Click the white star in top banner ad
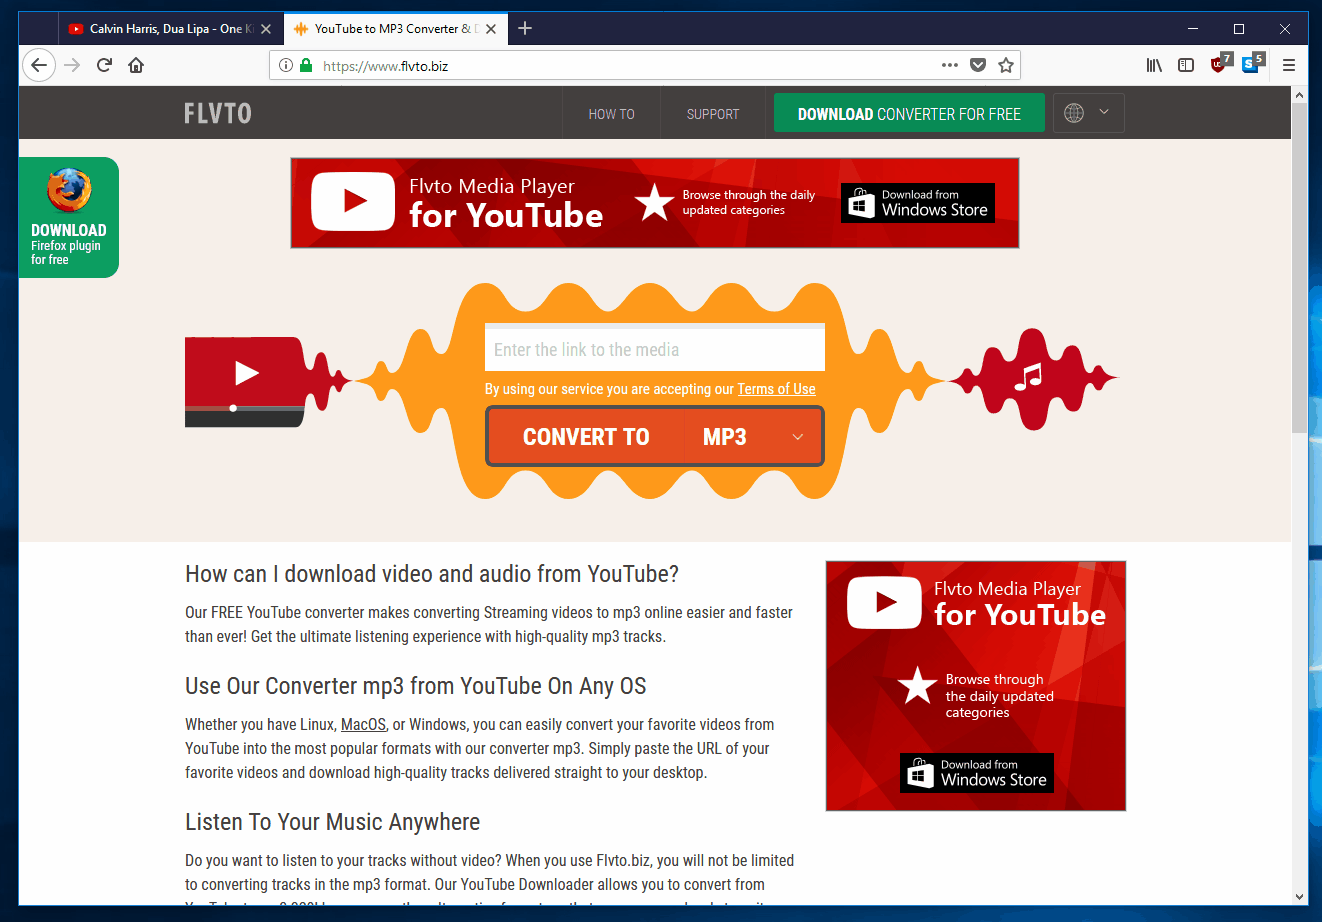Image resolution: width=1322 pixels, height=922 pixels. (654, 202)
